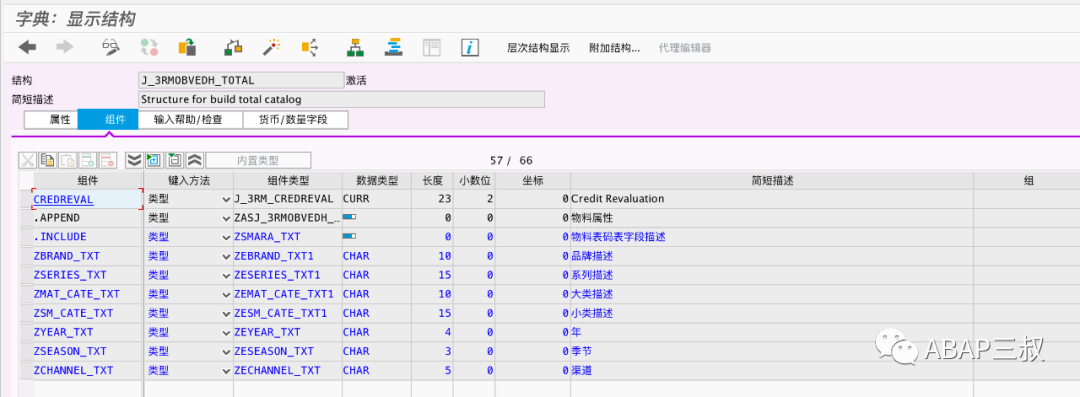Show the object hierarchy tree icon
Screen dimensions: 1080x397
355,47
